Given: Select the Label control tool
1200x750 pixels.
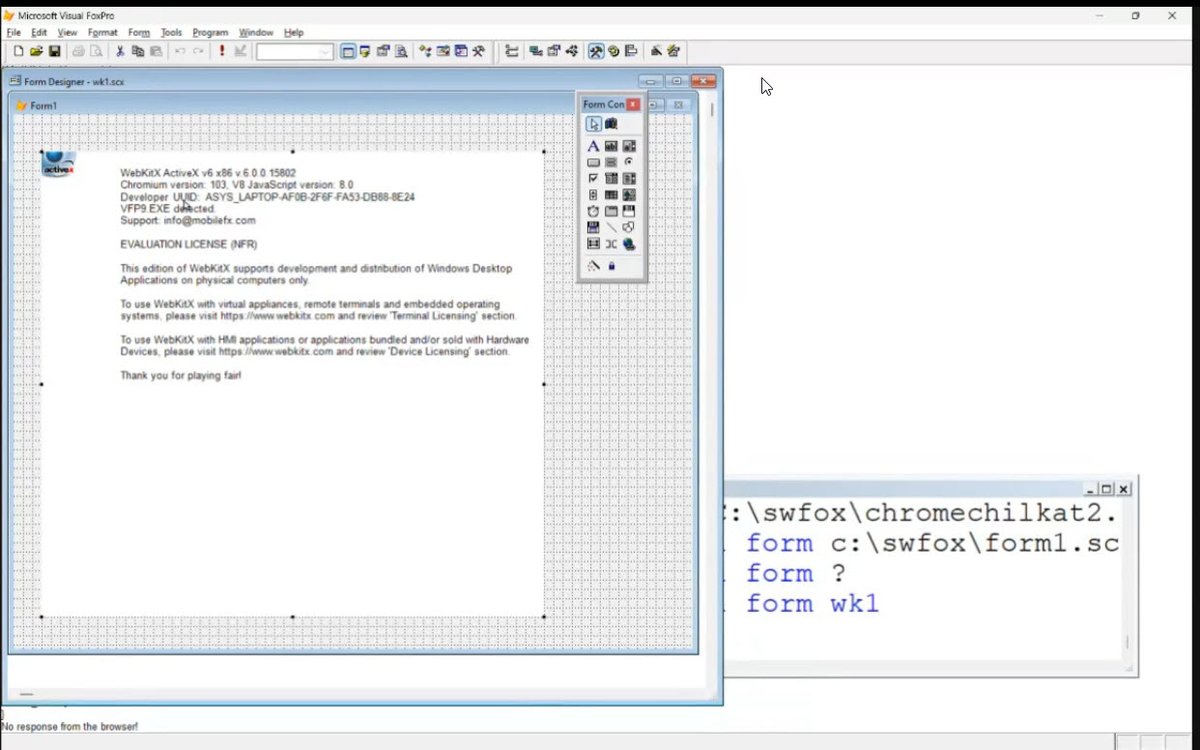Looking at the screenshot, I should pos(593,146).
